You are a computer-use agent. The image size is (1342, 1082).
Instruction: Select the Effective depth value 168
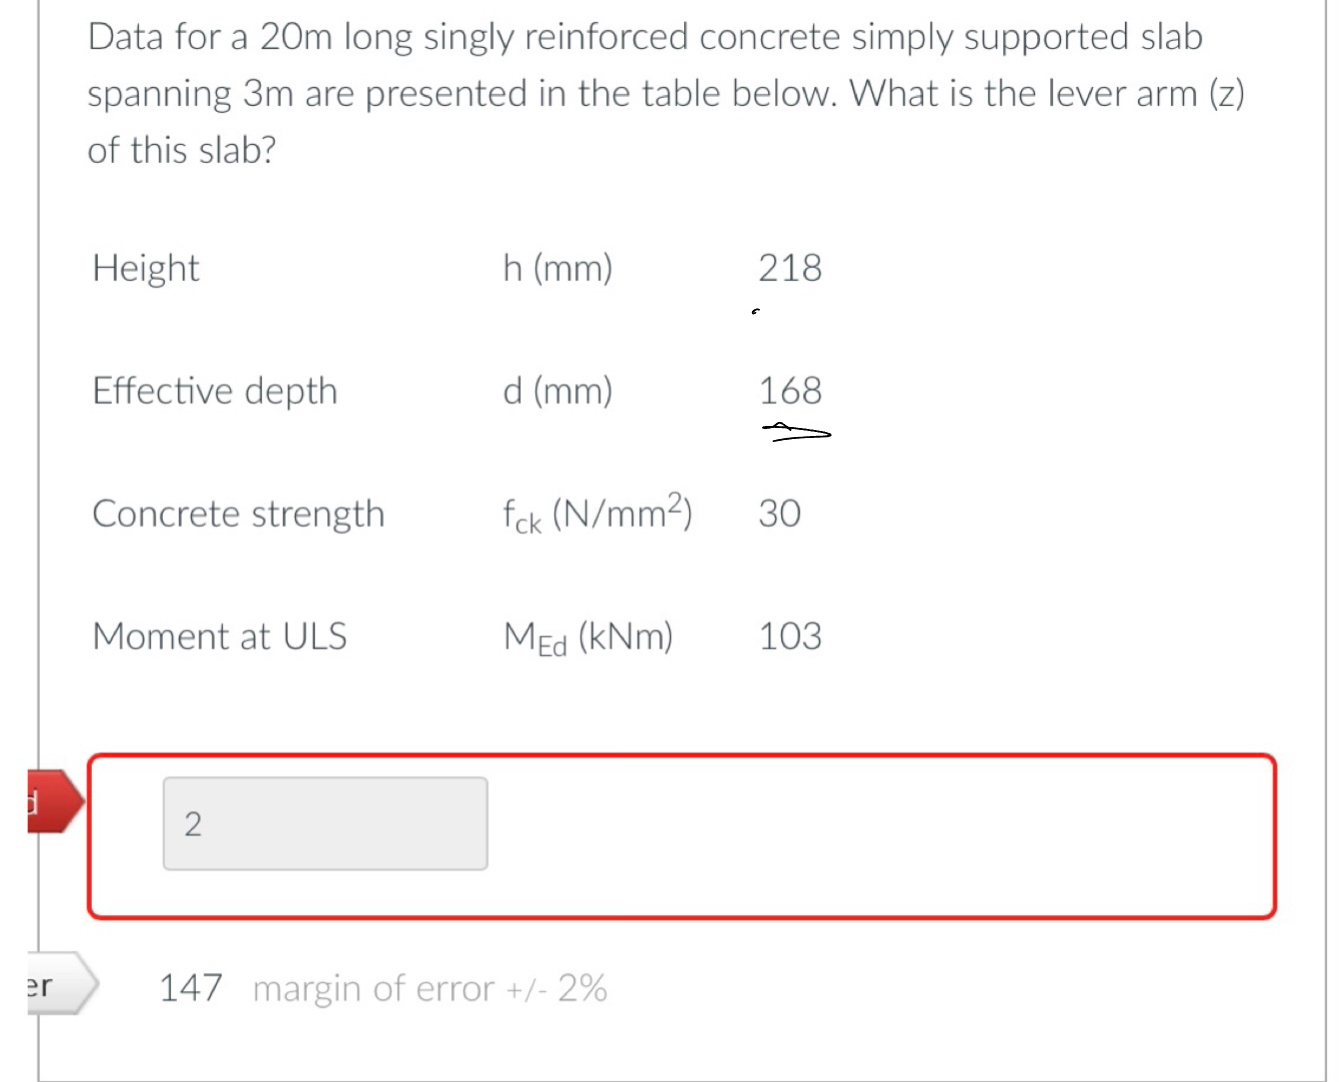click(790, 390)
